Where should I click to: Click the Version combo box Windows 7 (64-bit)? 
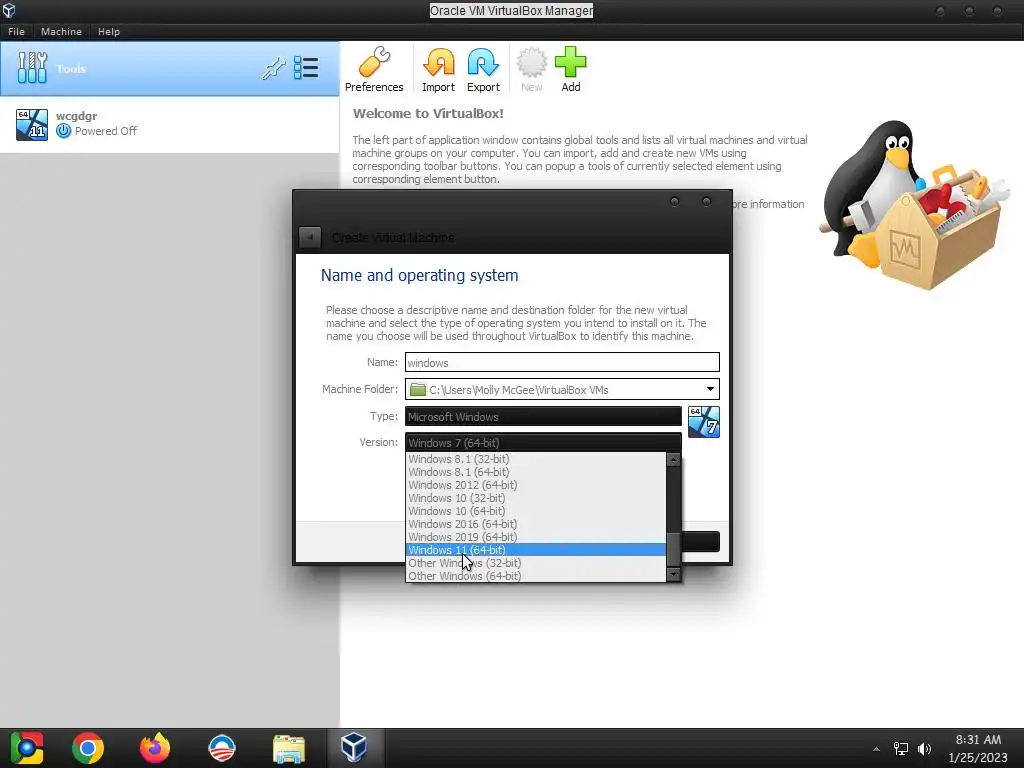coord(543,443)
